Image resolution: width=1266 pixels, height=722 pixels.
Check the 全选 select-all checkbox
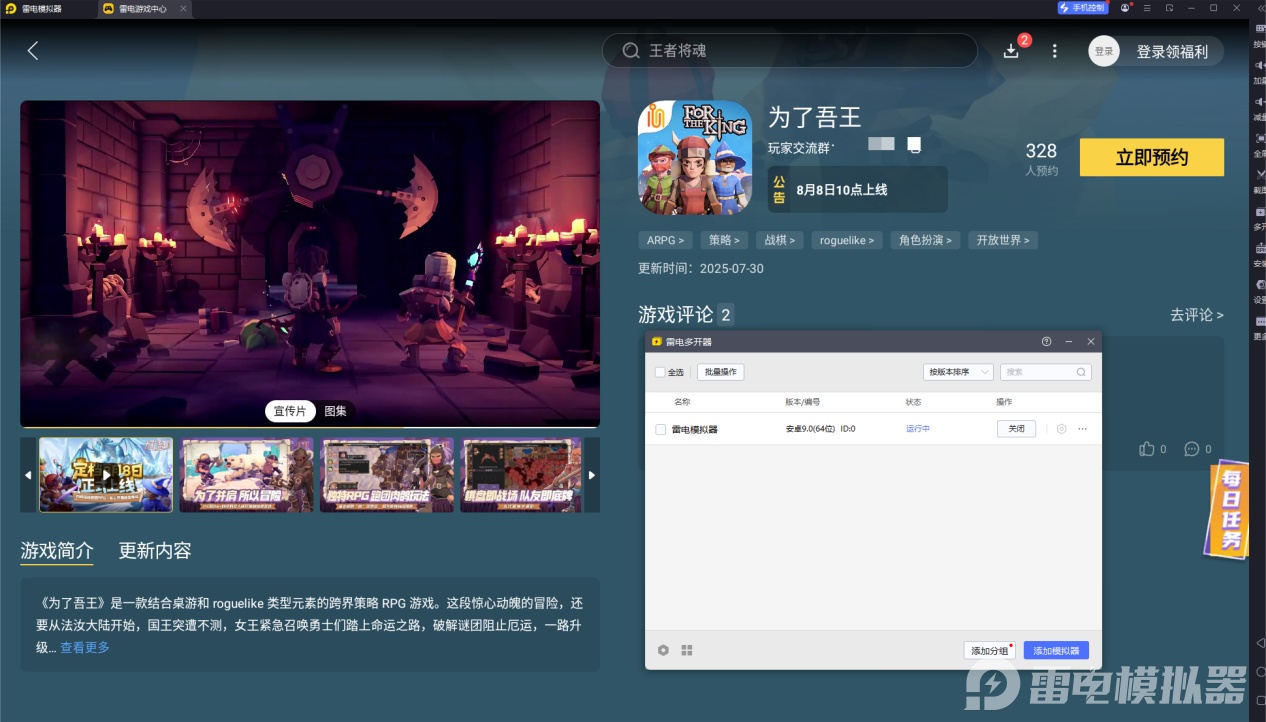[659, 371]
